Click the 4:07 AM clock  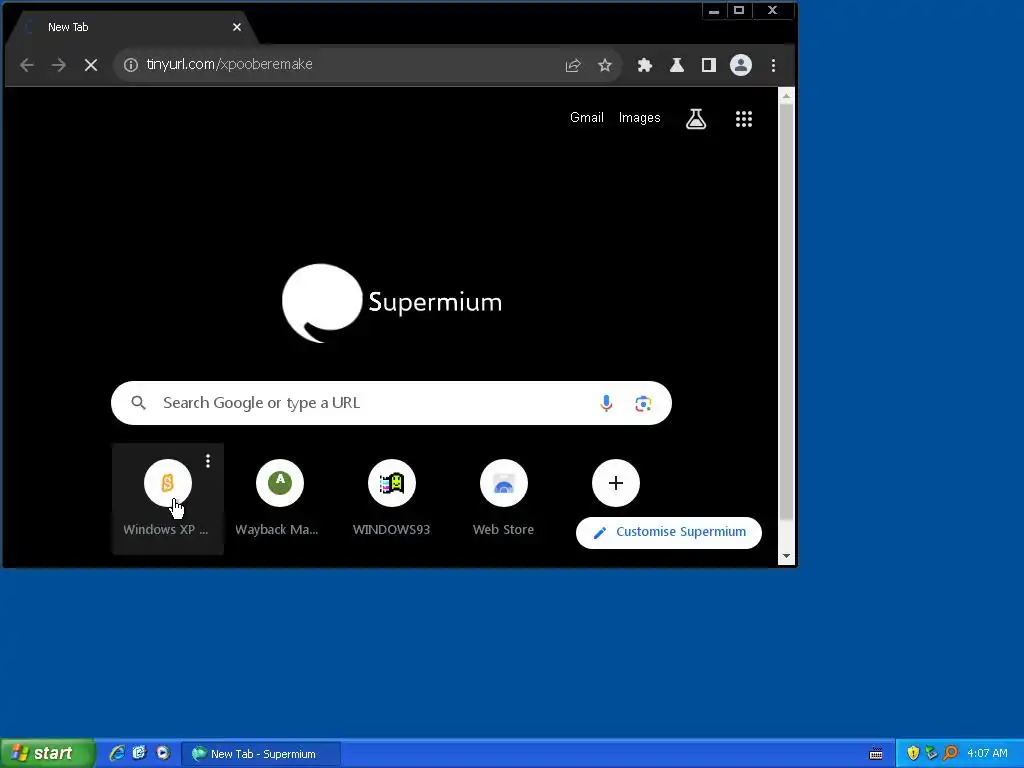point(987,754)
